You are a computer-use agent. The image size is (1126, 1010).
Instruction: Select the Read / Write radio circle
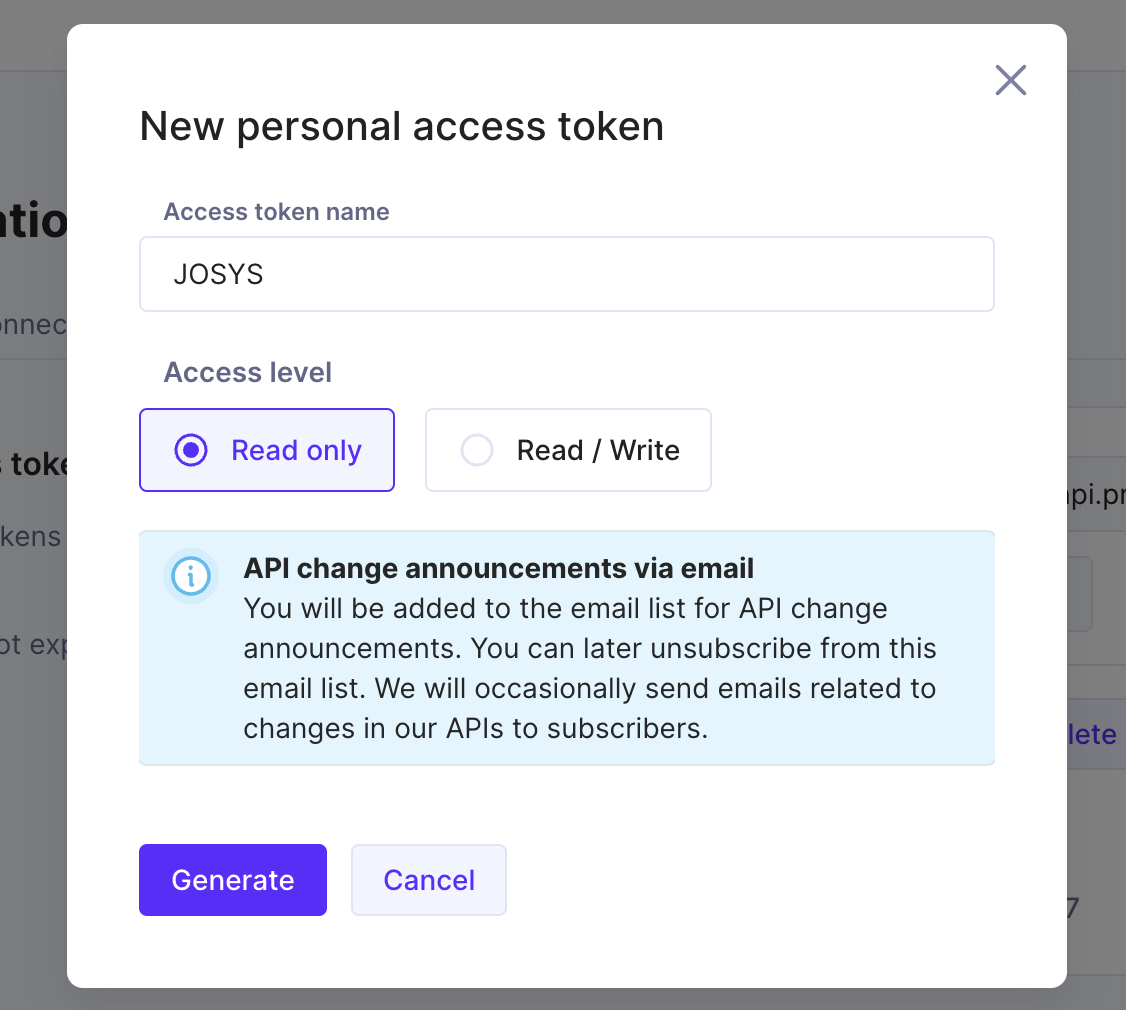click(x=477, y=450)
